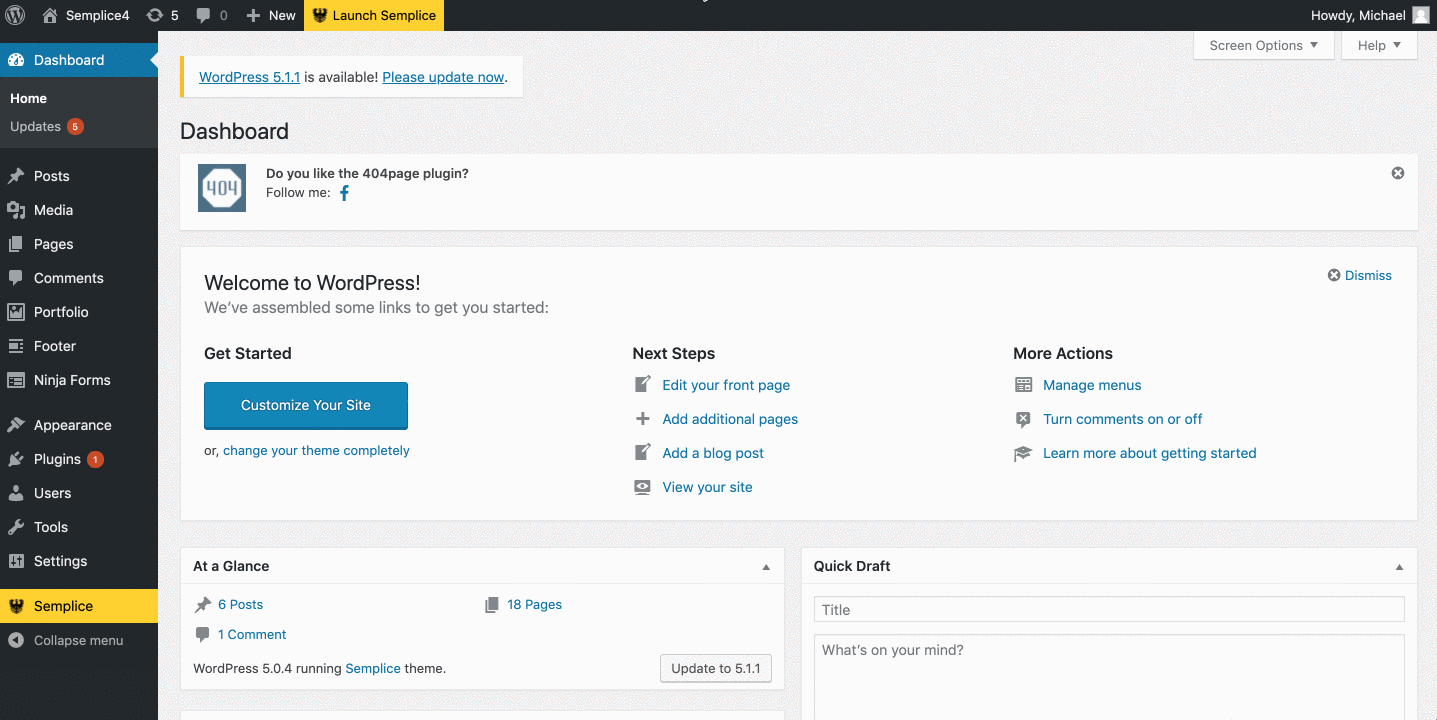The height and width of the screenshot is (720, 1437).
Task: Click the Michael user avatar
Action: tap(1421, 15)
